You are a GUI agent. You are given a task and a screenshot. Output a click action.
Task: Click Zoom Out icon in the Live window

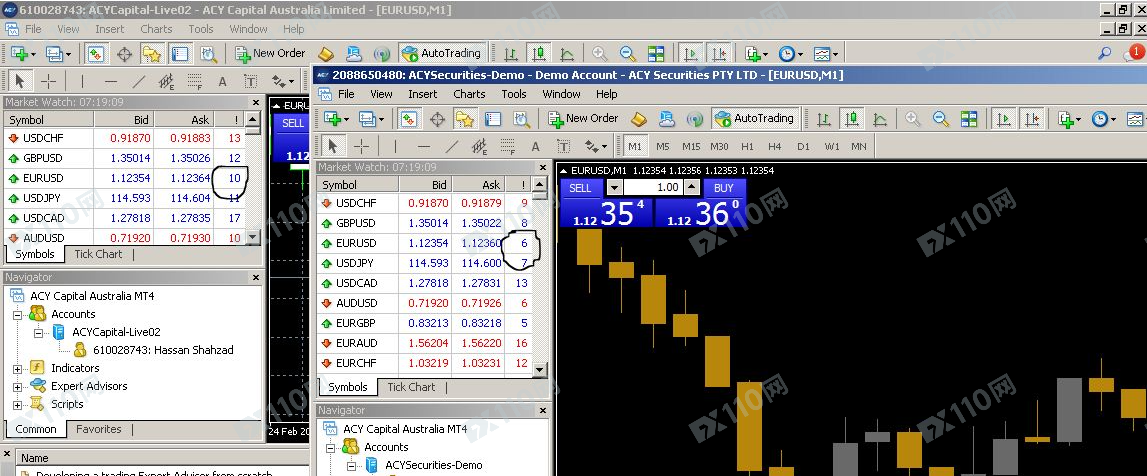pos(627,53)
